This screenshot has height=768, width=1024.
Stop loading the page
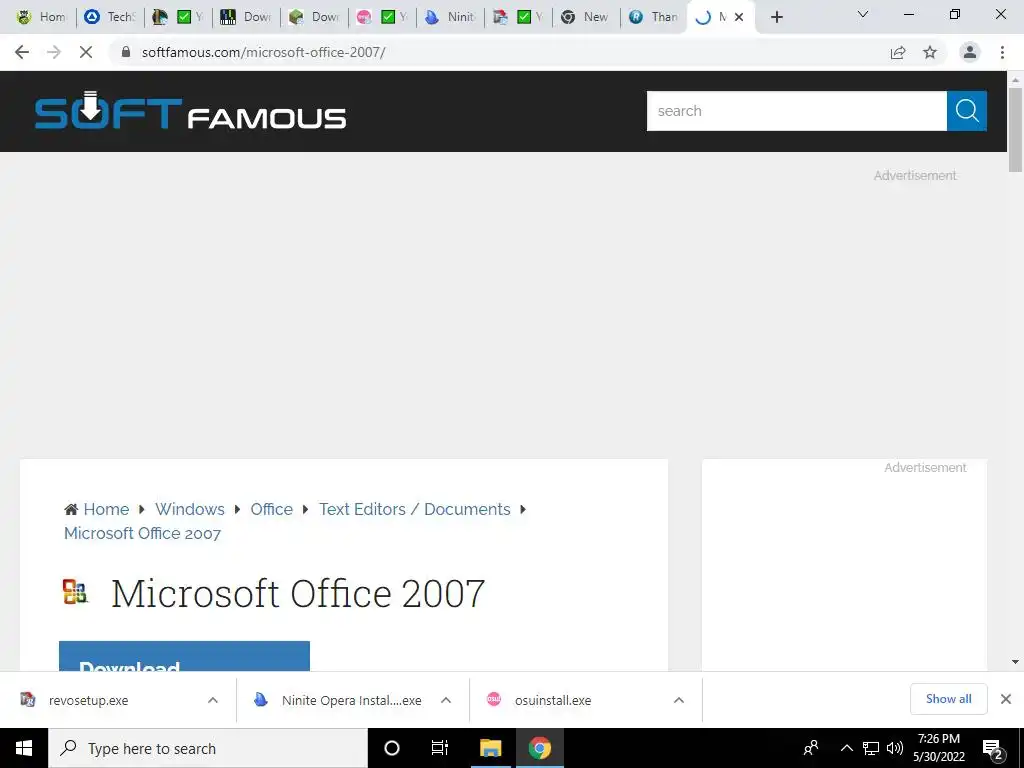click(x=86, y=52)
